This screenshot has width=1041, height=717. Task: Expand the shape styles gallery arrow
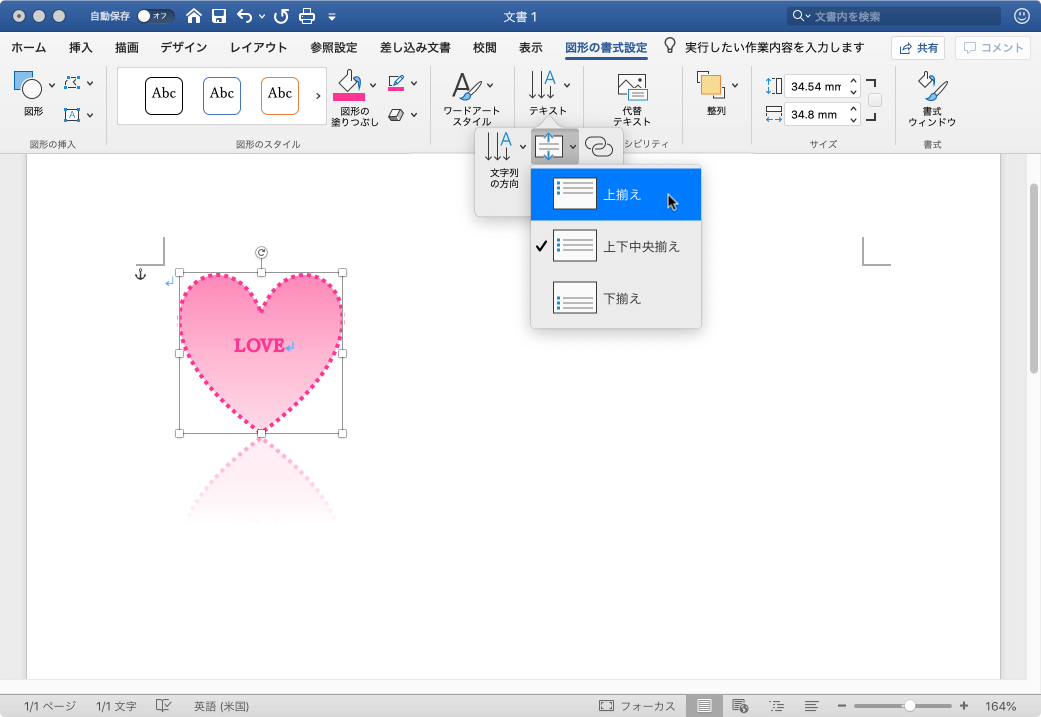coord(318,96)
